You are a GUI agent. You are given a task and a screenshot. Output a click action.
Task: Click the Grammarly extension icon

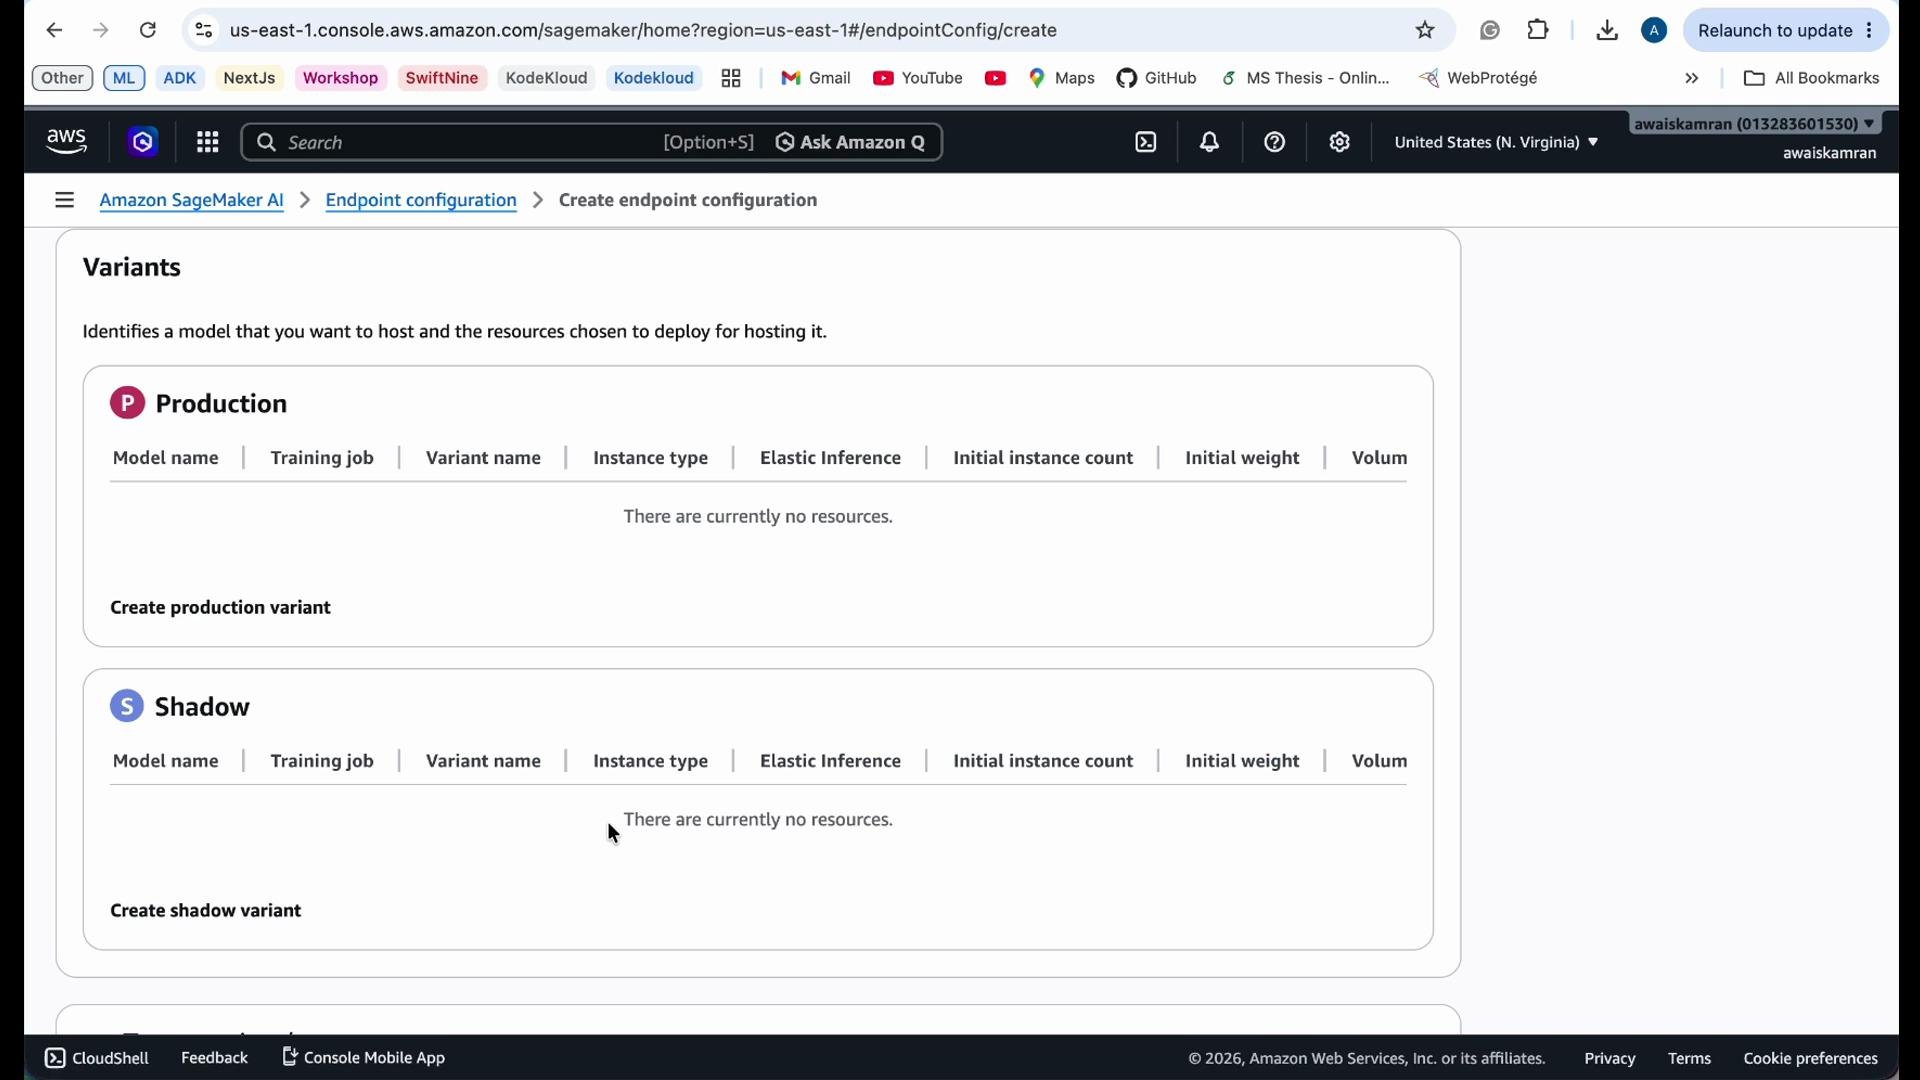(1490, 31)
